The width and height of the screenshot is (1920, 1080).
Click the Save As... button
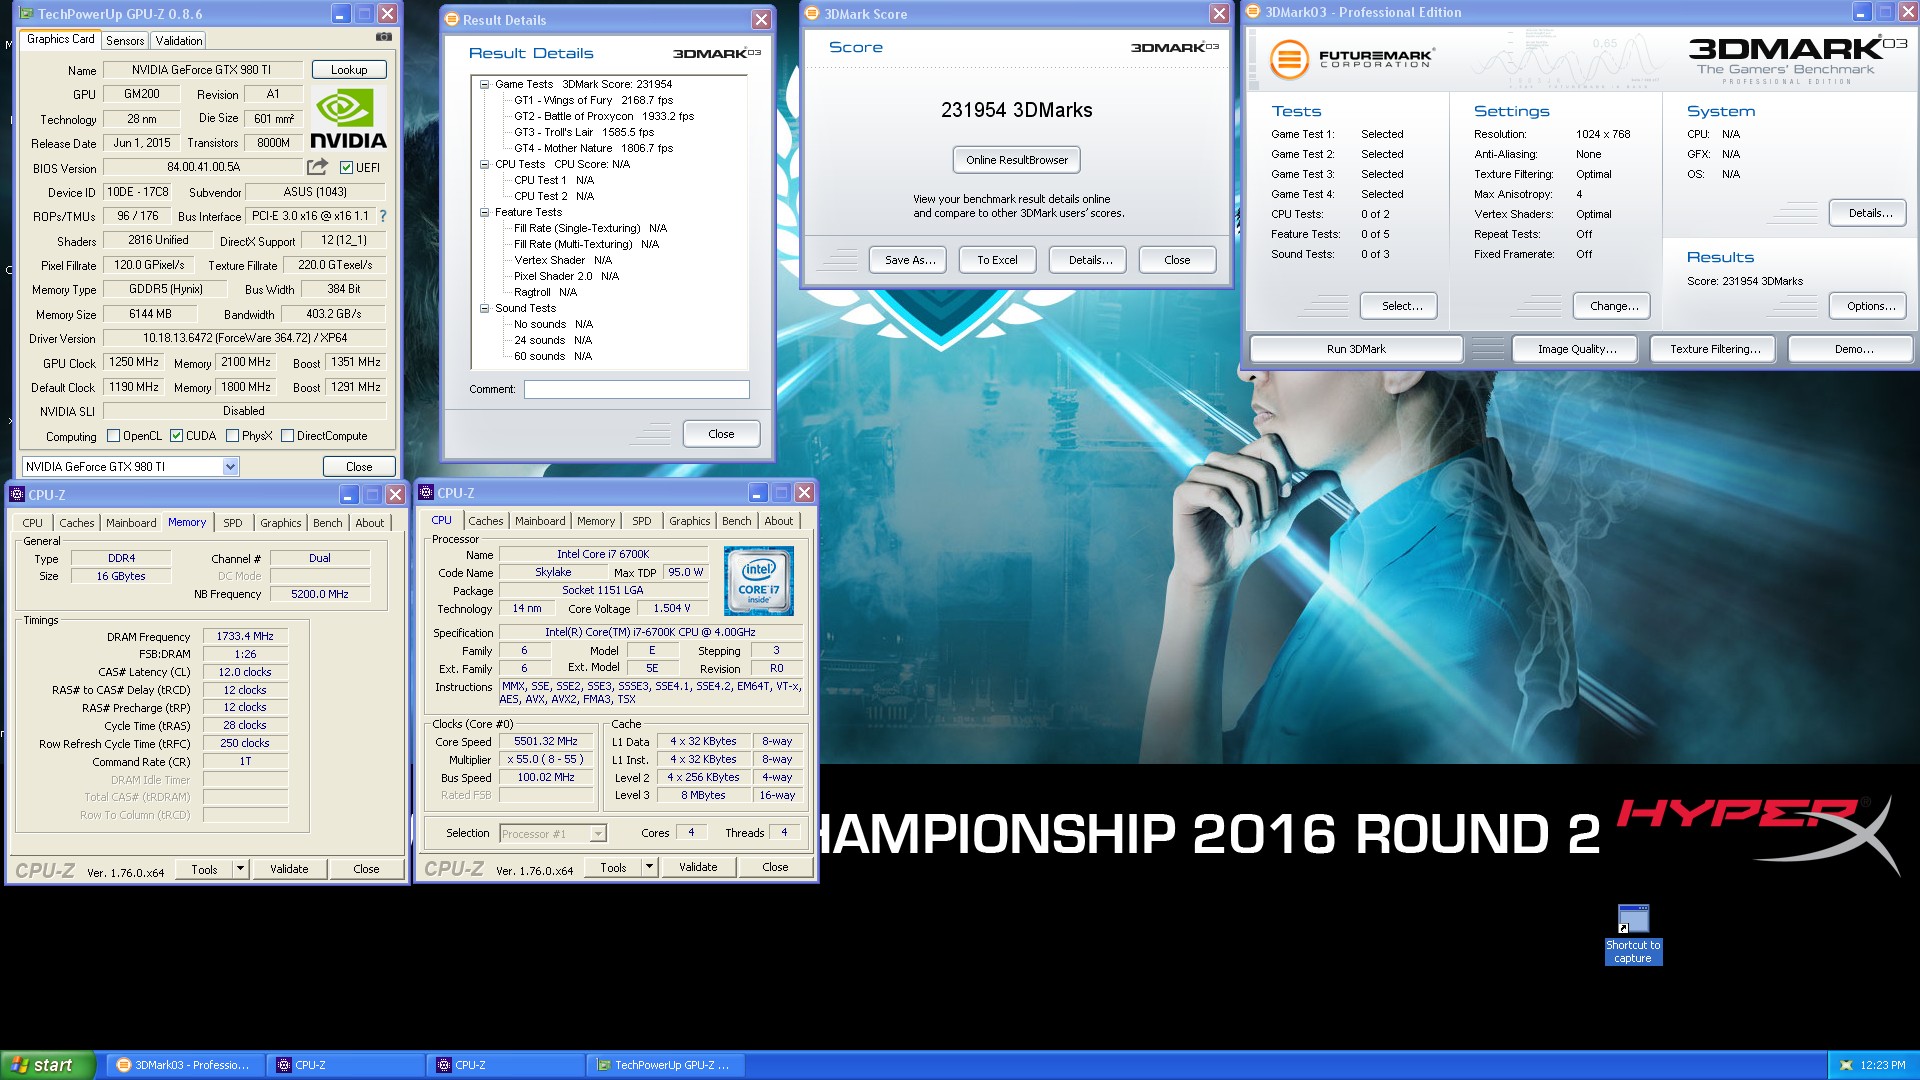910,260
